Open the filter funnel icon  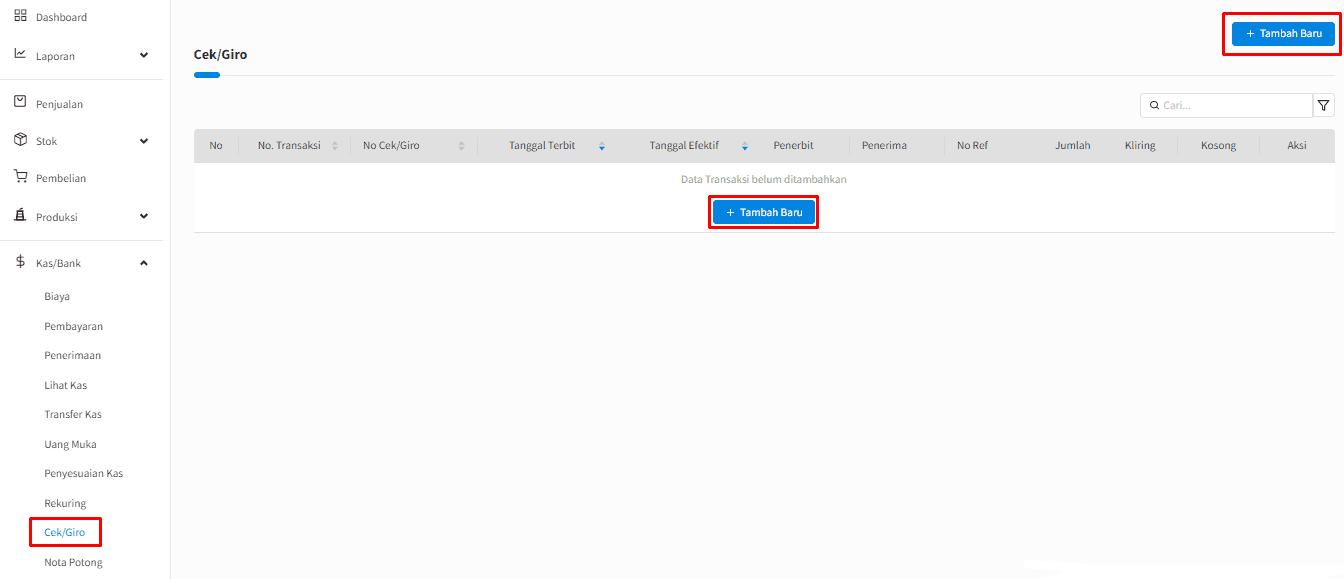1324,104
